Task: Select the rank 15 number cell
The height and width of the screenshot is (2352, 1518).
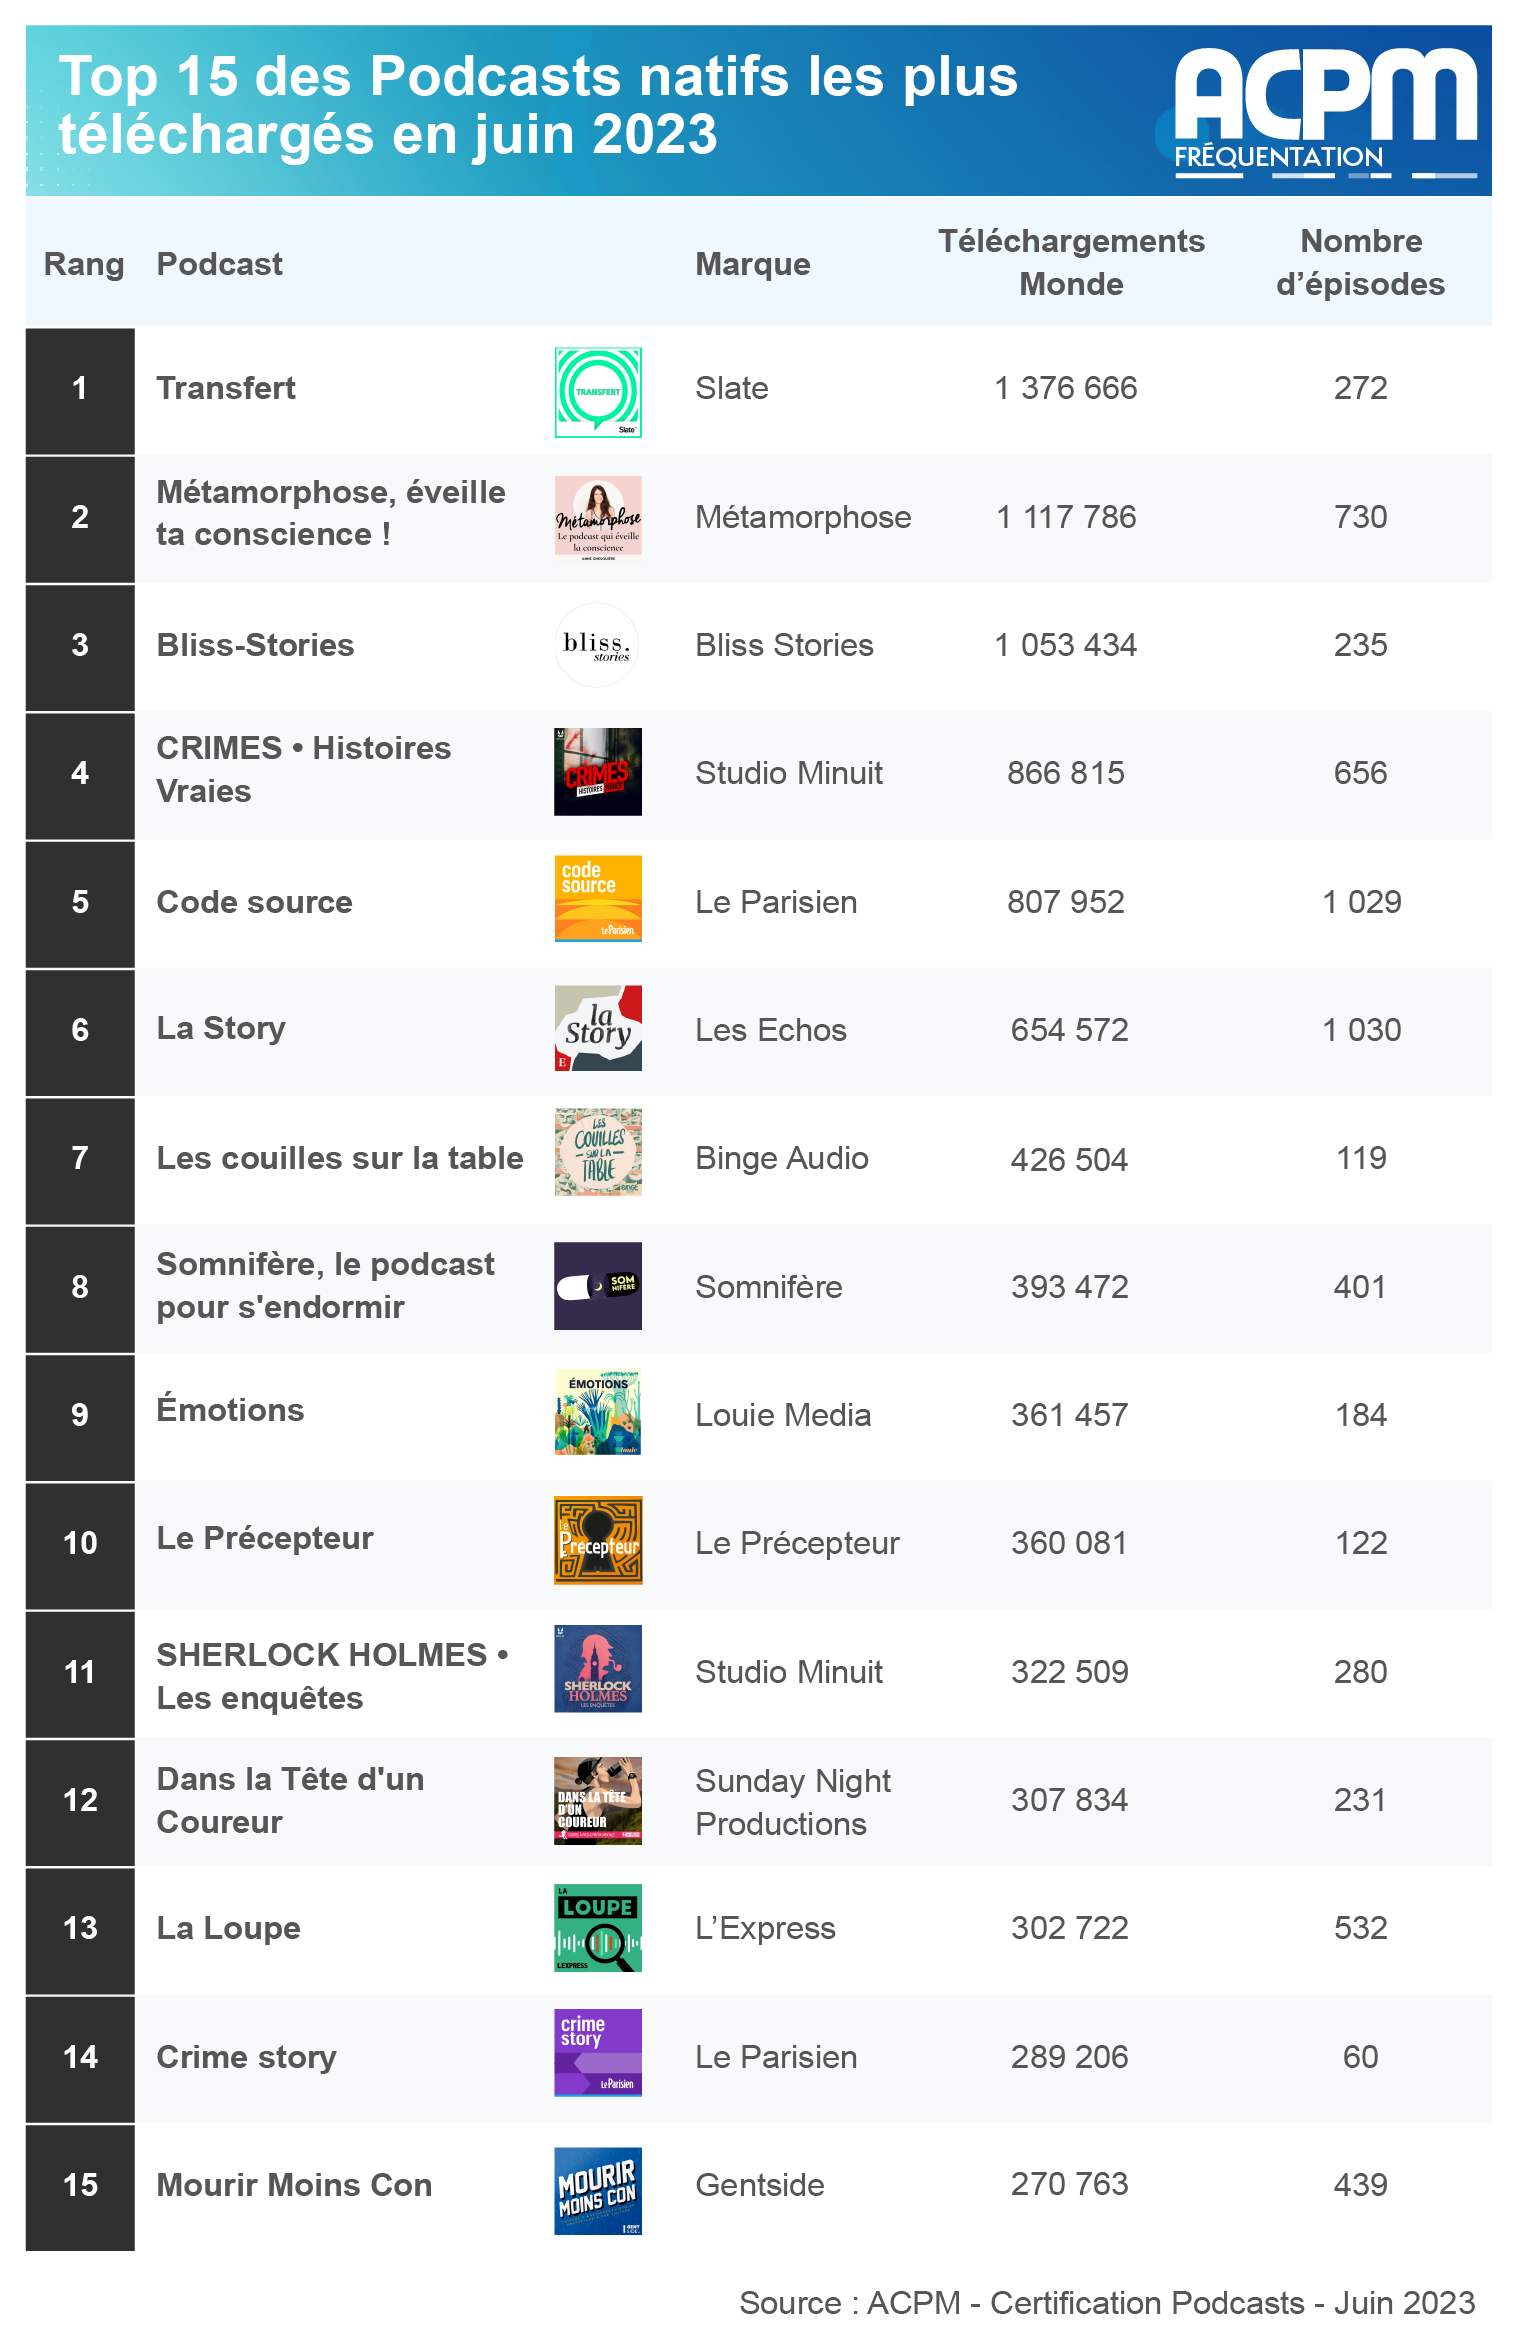Action: click(80, 2185)
